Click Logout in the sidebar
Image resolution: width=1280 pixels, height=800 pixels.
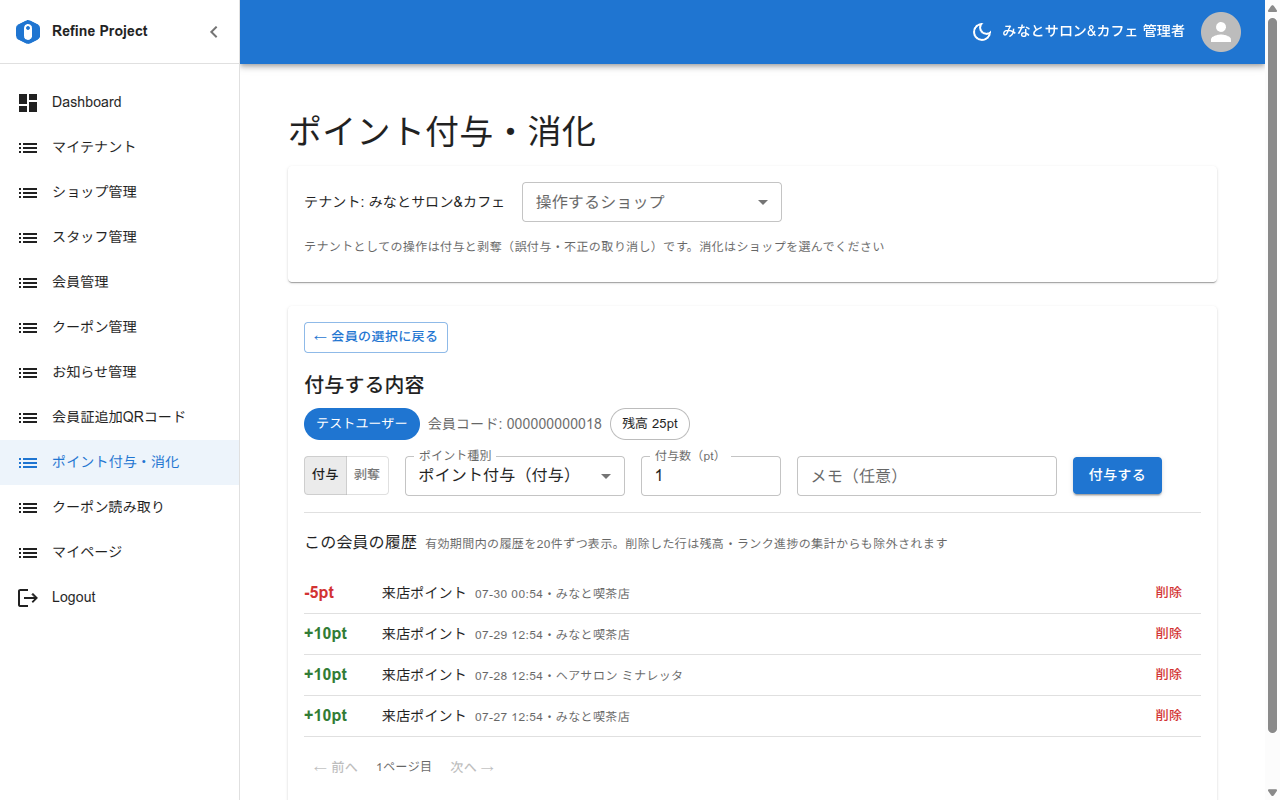(119, 597)
